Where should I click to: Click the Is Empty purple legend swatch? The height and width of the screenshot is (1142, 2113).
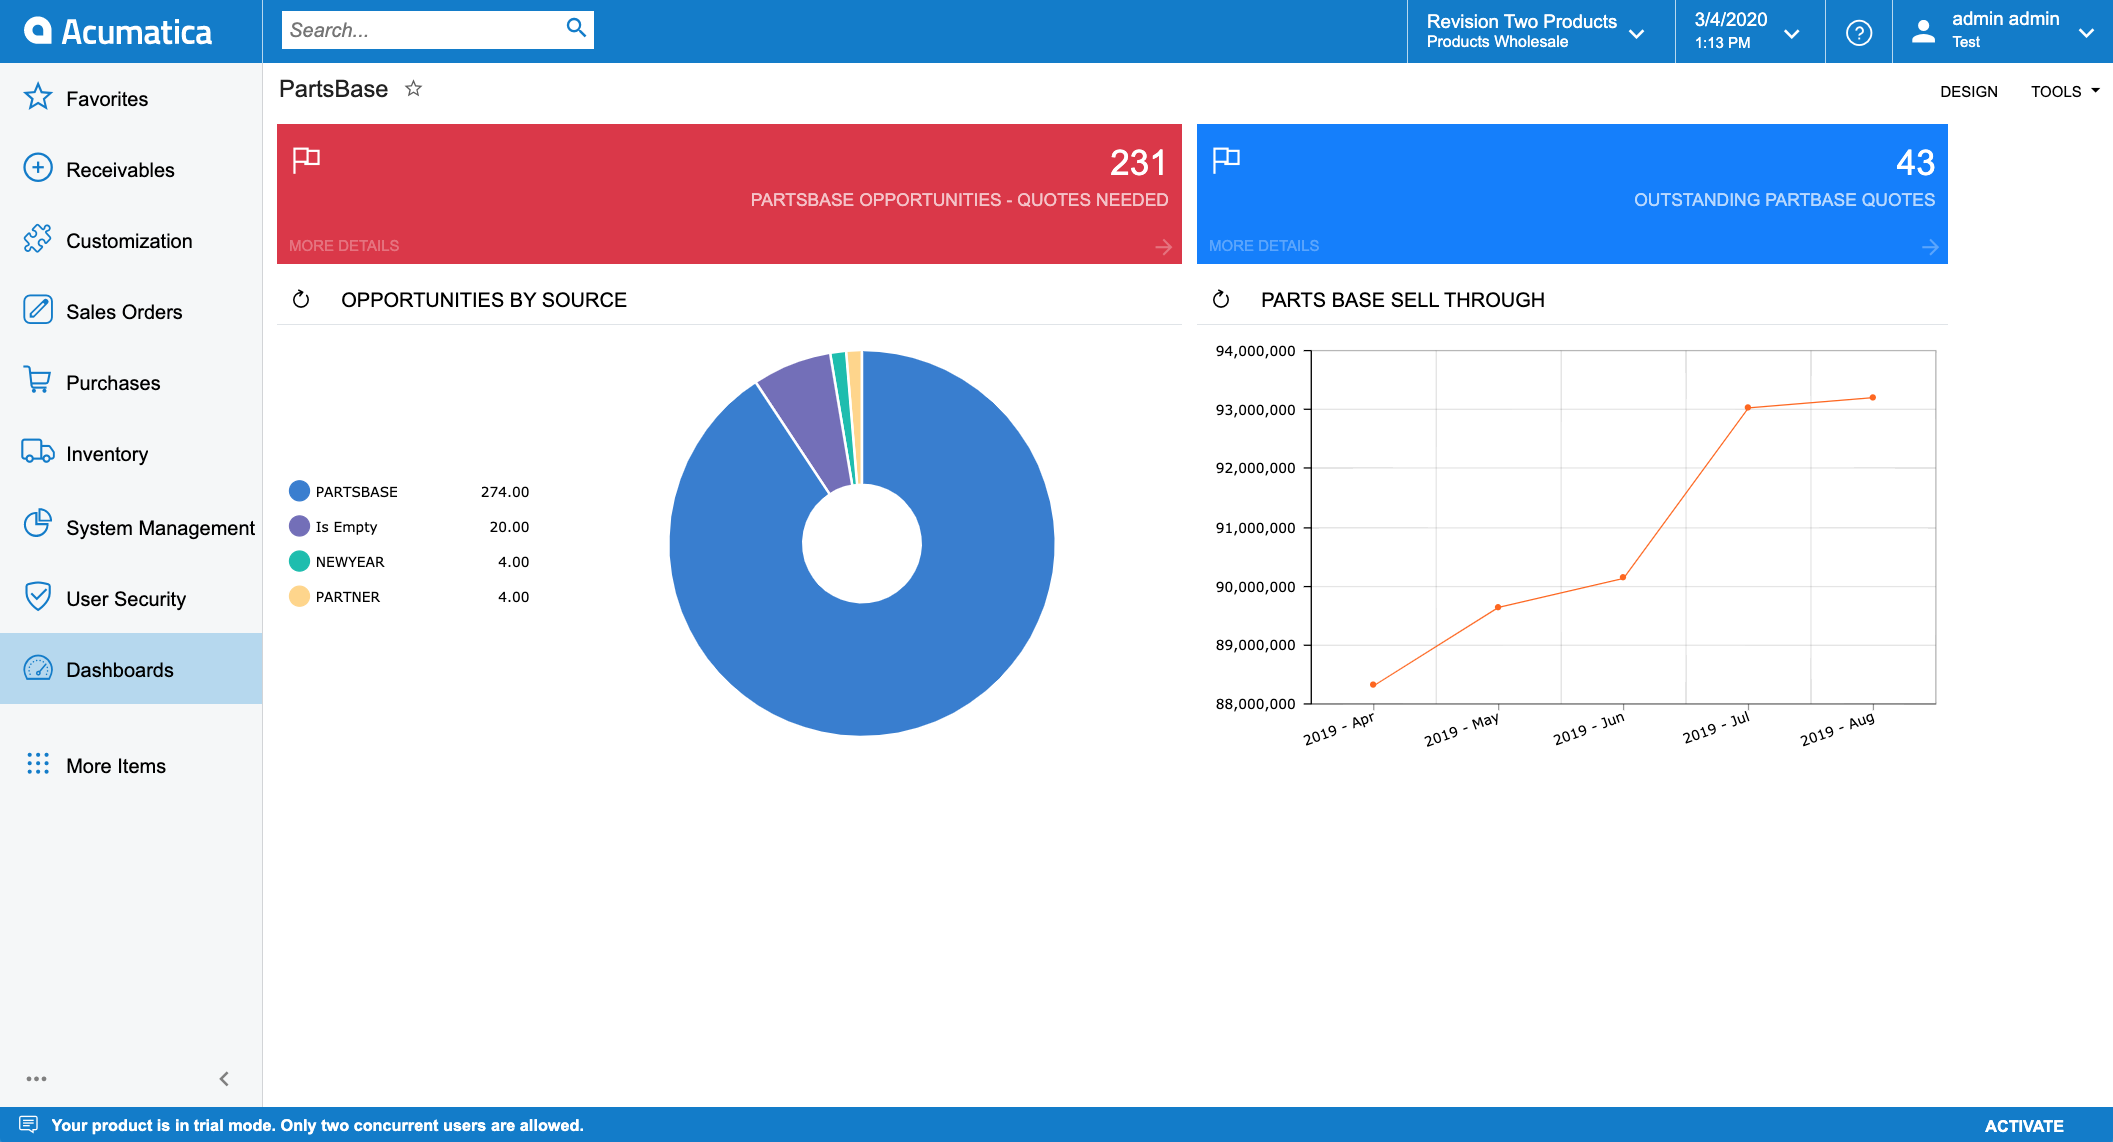coord(299,526)
